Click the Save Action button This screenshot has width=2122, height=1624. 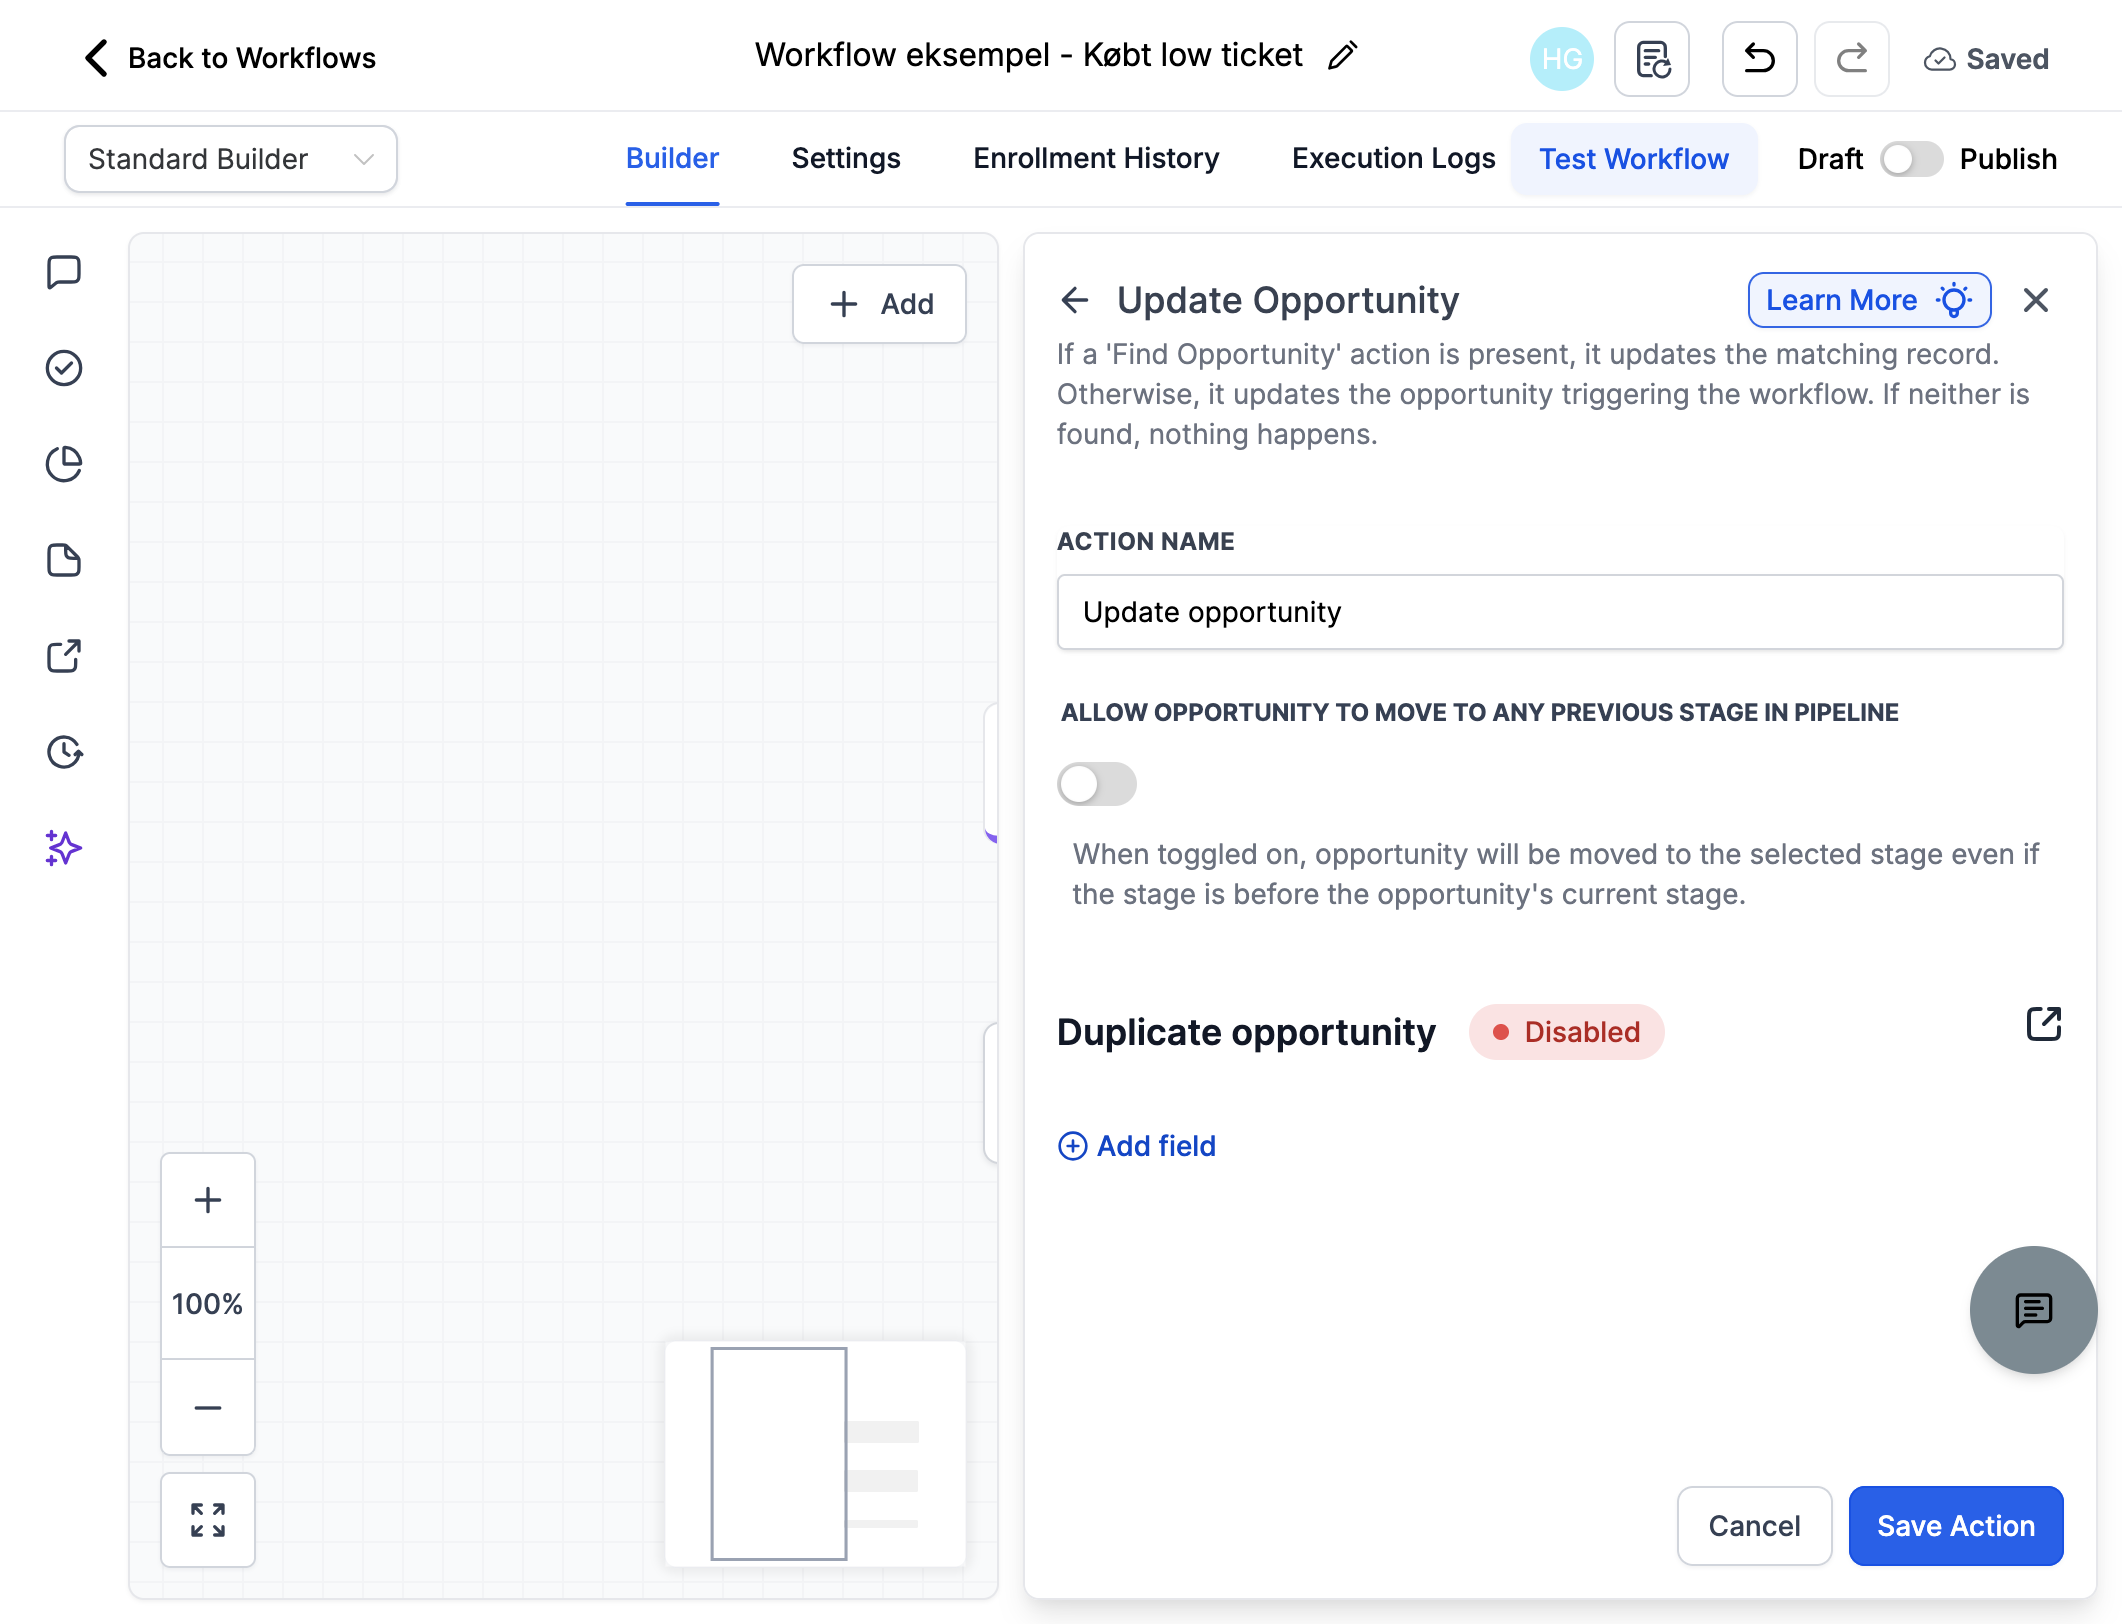[x=1955, y=1526]
